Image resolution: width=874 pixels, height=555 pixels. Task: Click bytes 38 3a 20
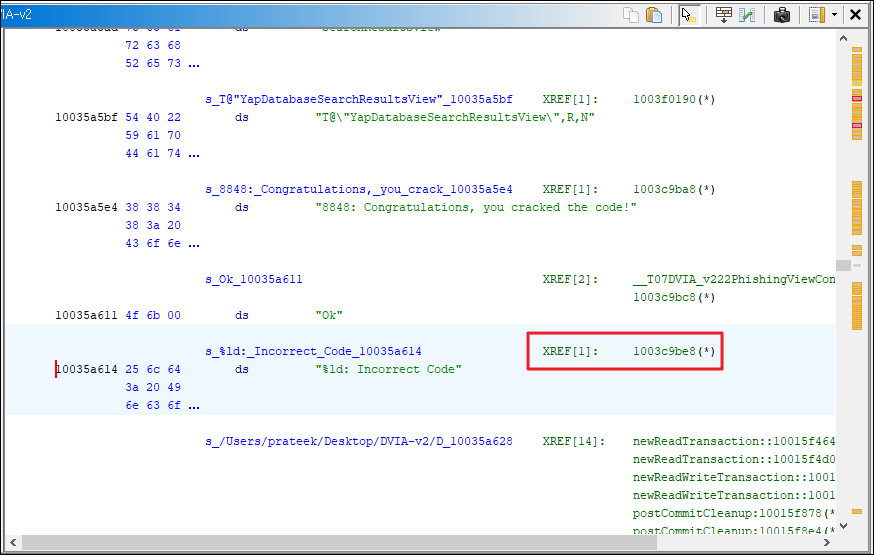pyautogui.click(x=153, y=226)
